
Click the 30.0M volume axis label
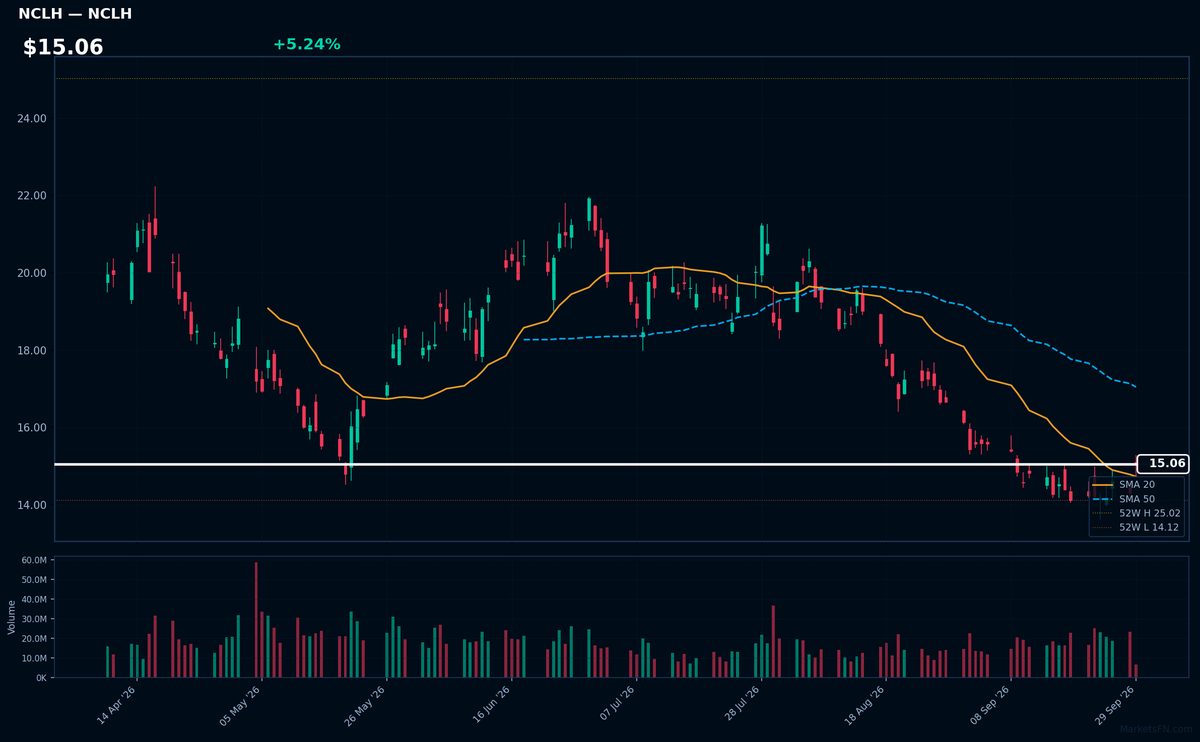tap(34, 619)
